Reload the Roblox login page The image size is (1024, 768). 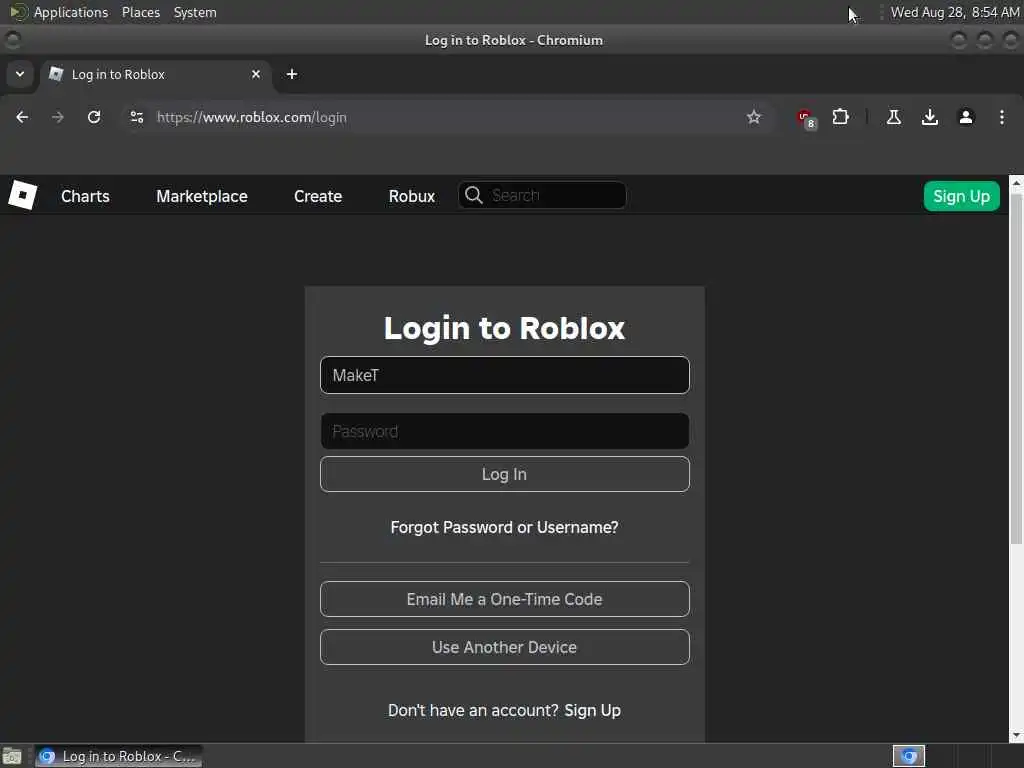click(x=94, y=117)
